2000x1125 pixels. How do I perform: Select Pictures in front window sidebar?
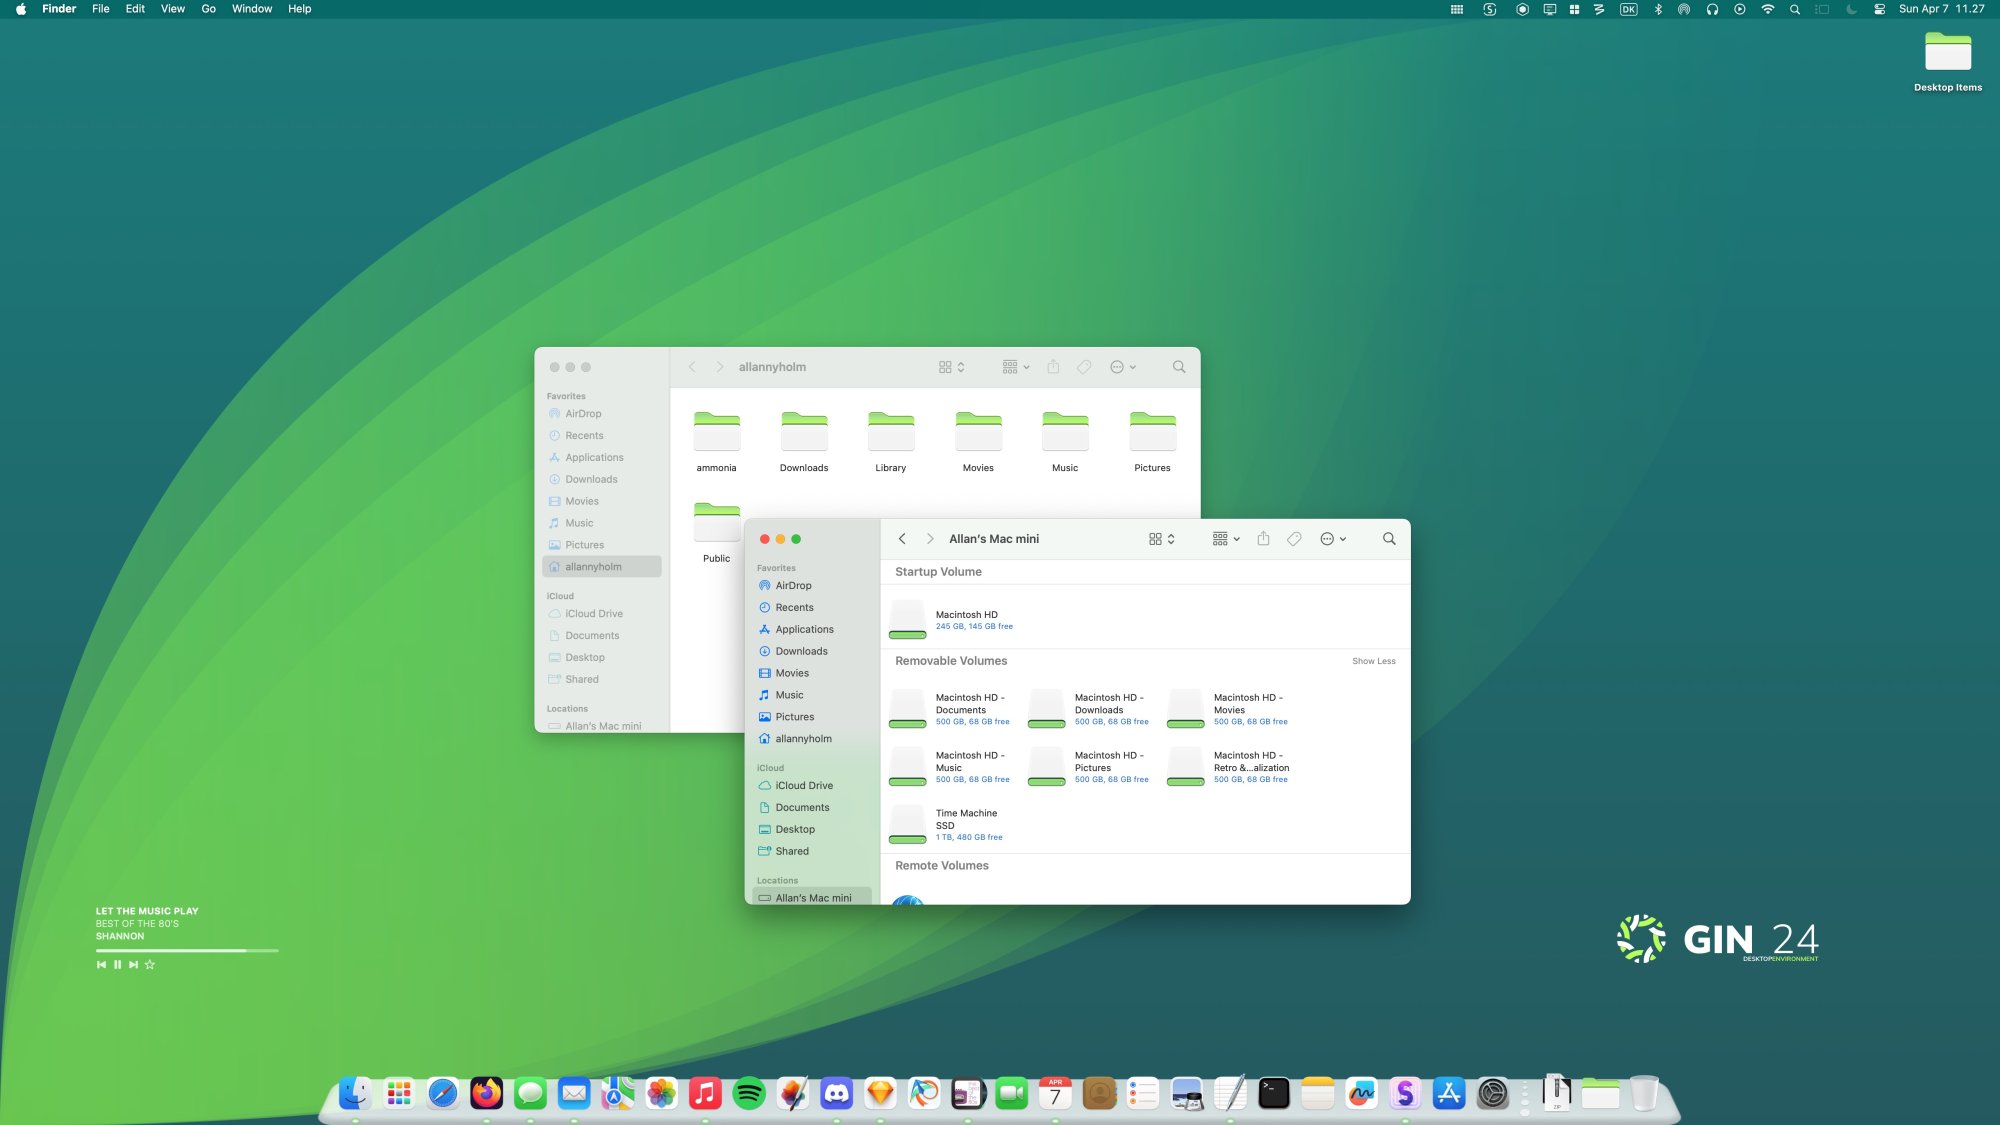[812, 717]
